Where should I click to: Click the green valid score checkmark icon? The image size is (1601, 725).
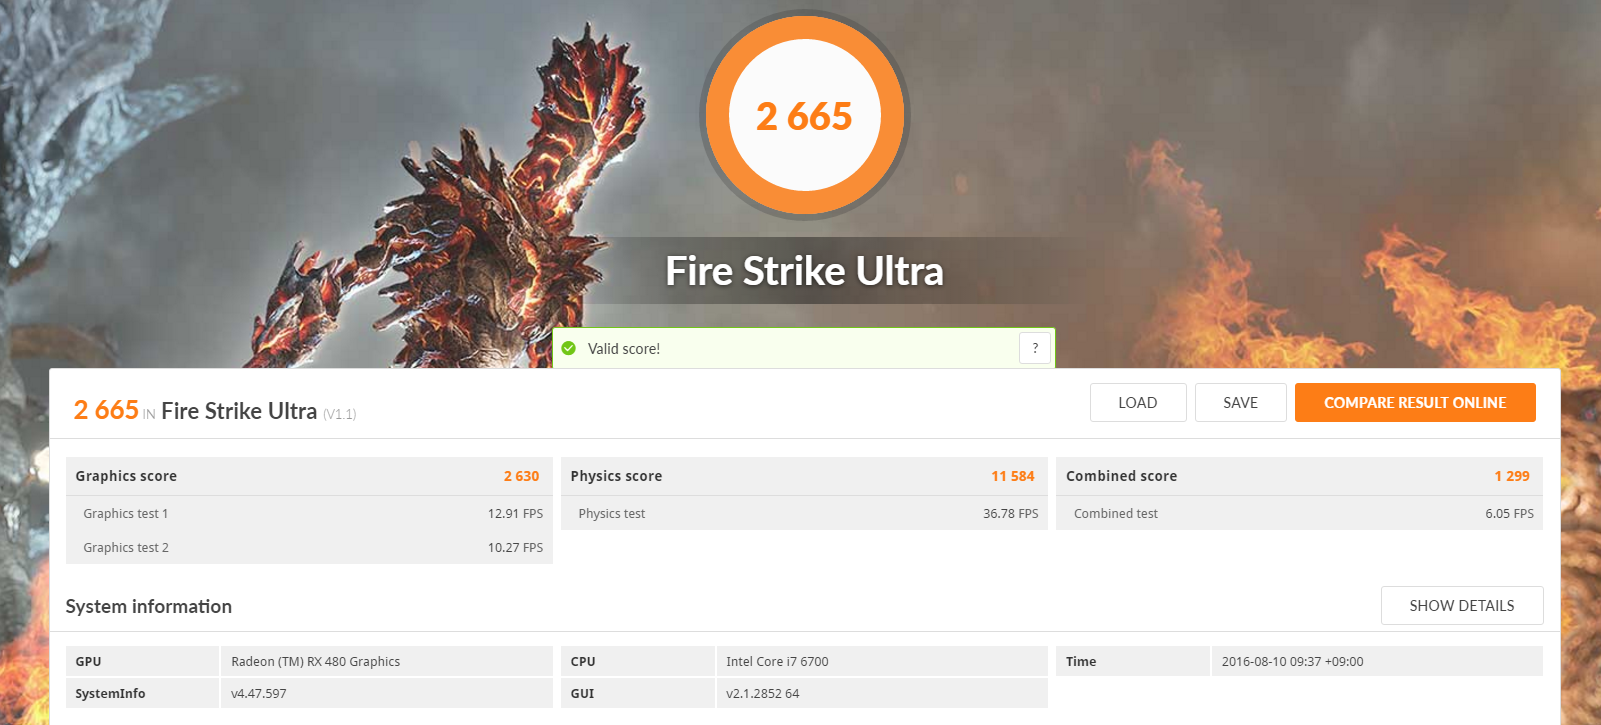pyautogui.click(x=569, y=348)
